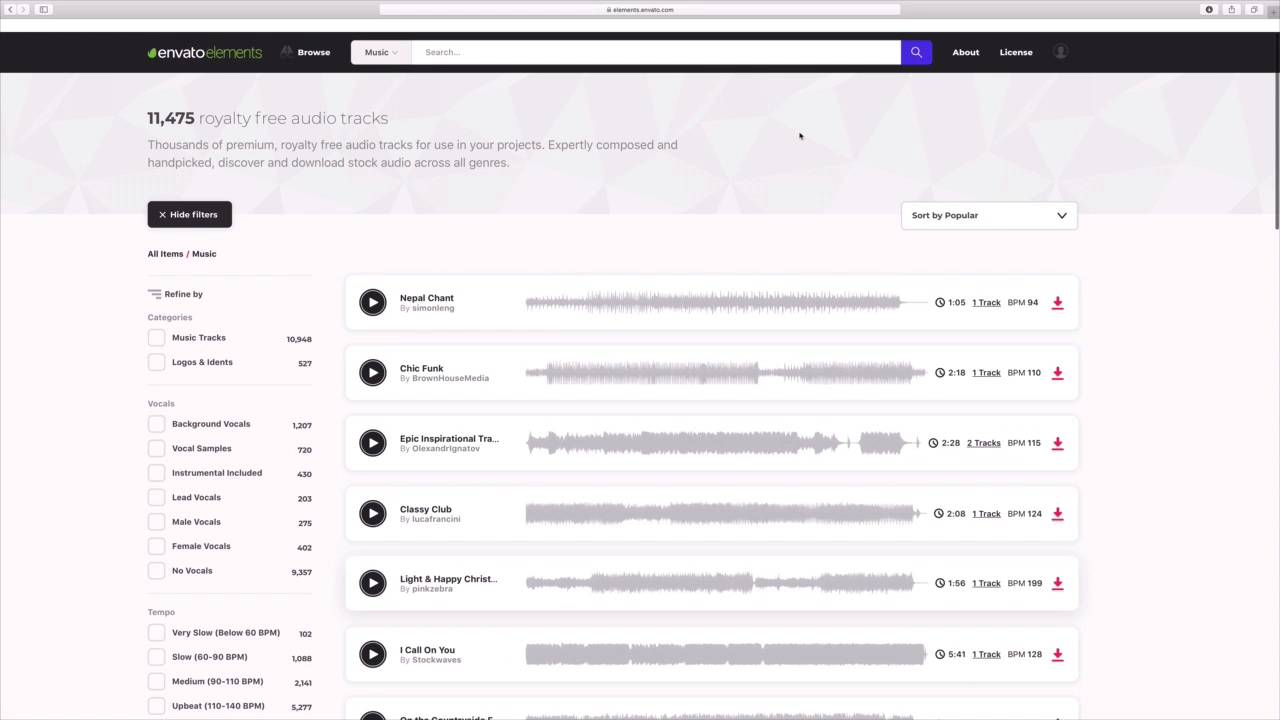Open the License page

[x=1016, y=52]
